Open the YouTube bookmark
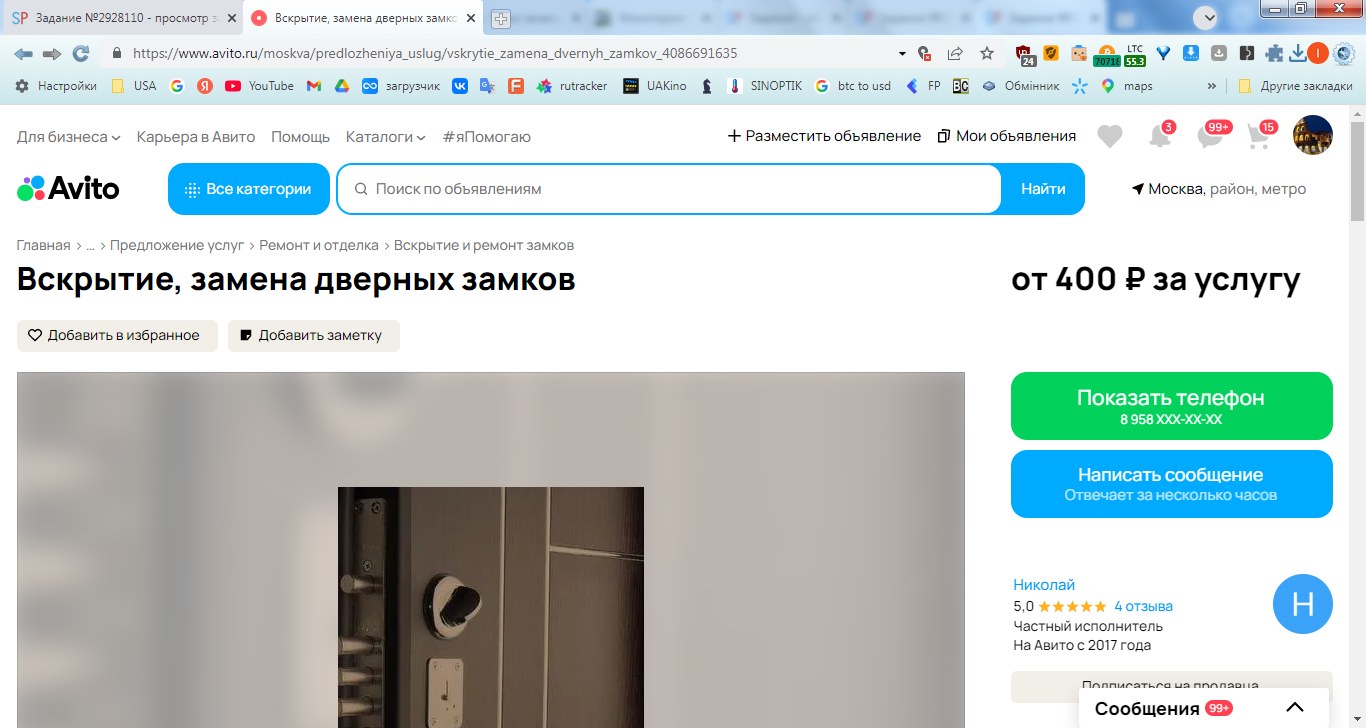1366x728 pixels. pyautogui.click(x=259, y=86)
